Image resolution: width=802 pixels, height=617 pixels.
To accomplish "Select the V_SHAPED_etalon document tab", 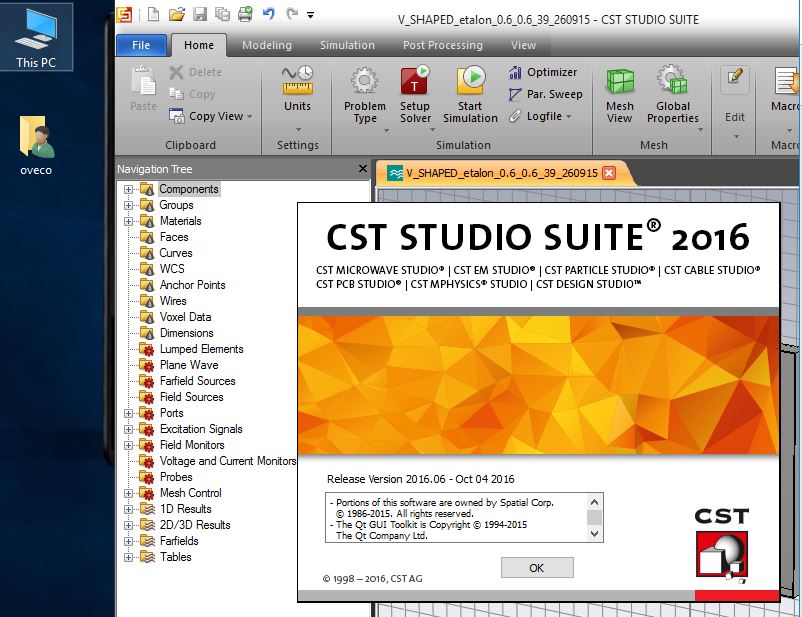I will (501, 173).
